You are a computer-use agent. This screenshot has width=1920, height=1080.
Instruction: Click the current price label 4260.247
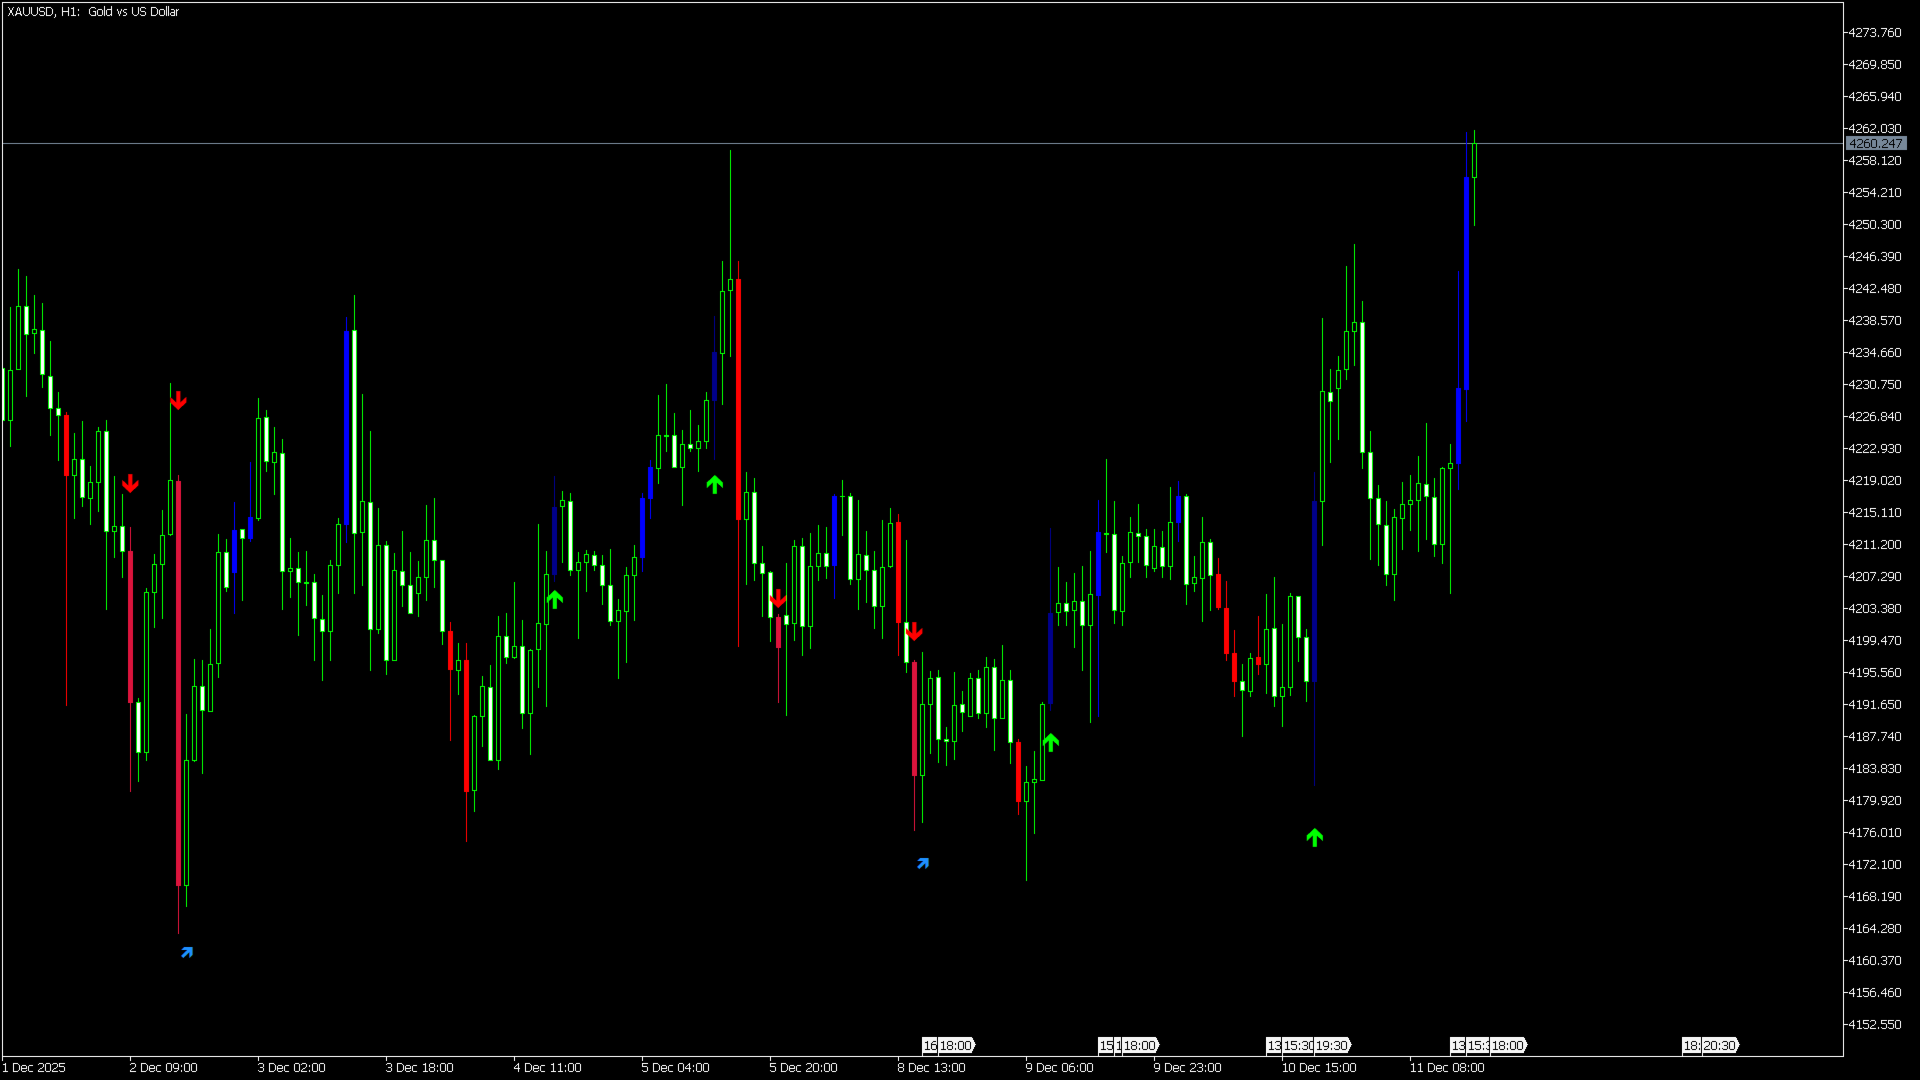[x=1875, y=144]
